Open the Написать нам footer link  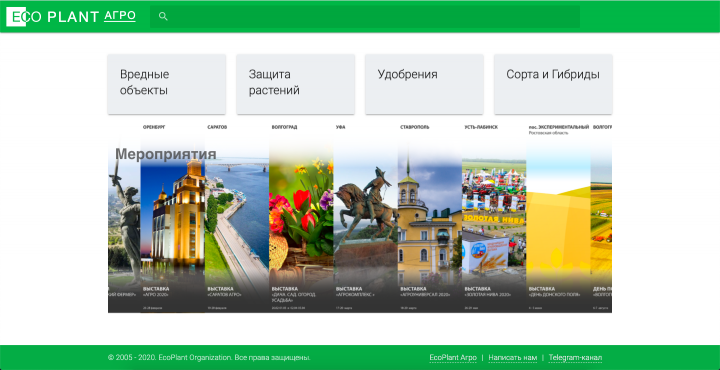click(x=512, y=358)
